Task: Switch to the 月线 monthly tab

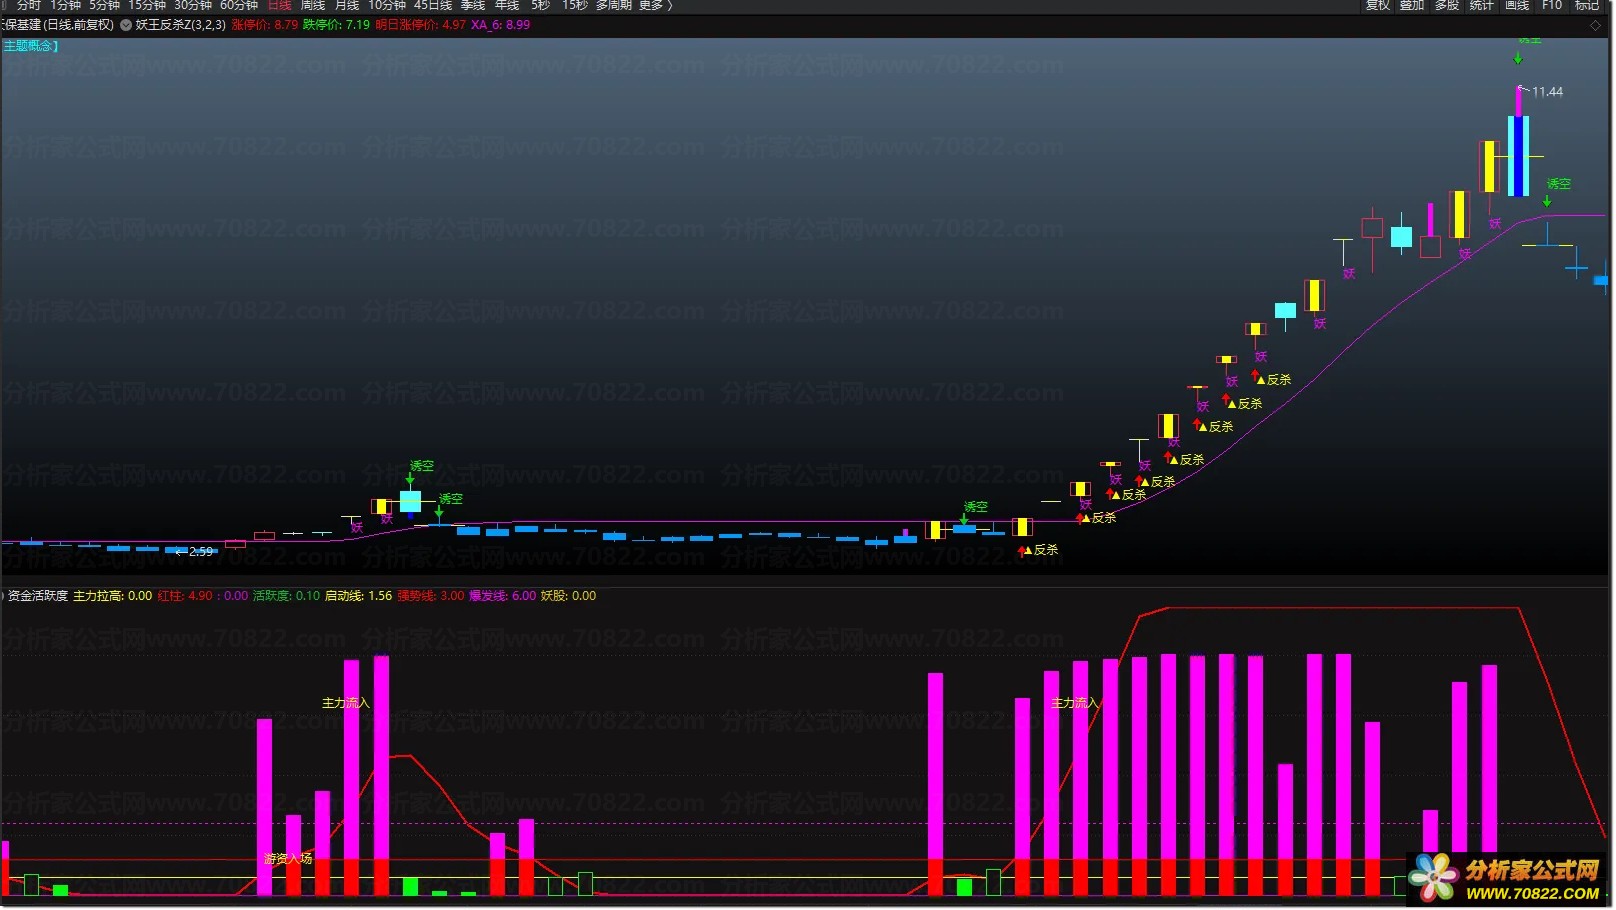Action: (x=347, y=5)
